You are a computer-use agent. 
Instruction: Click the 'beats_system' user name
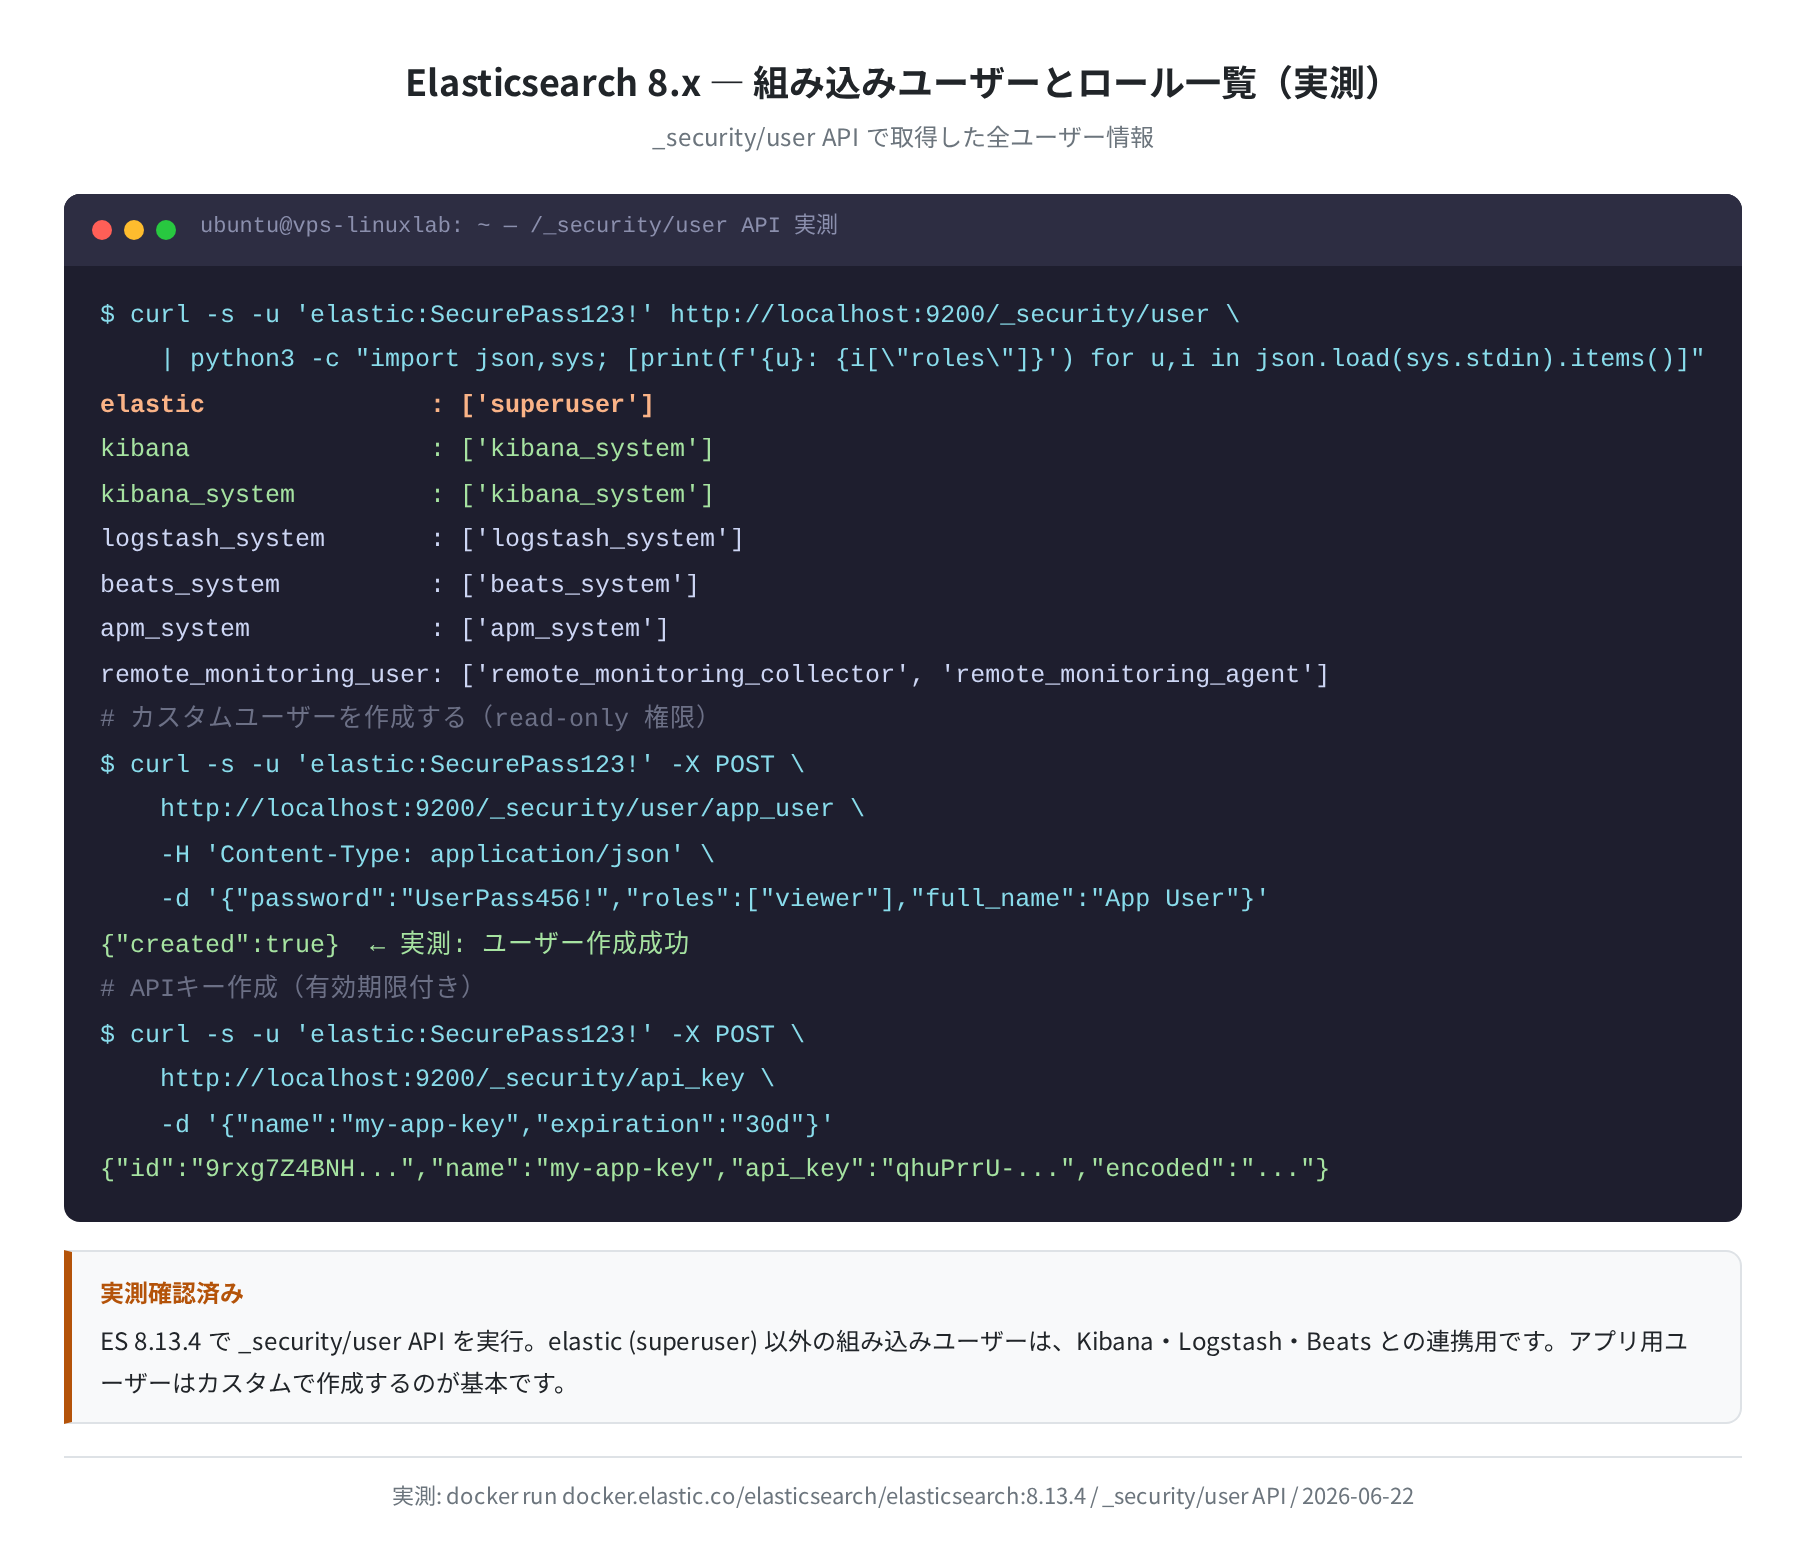click(190, 584)
